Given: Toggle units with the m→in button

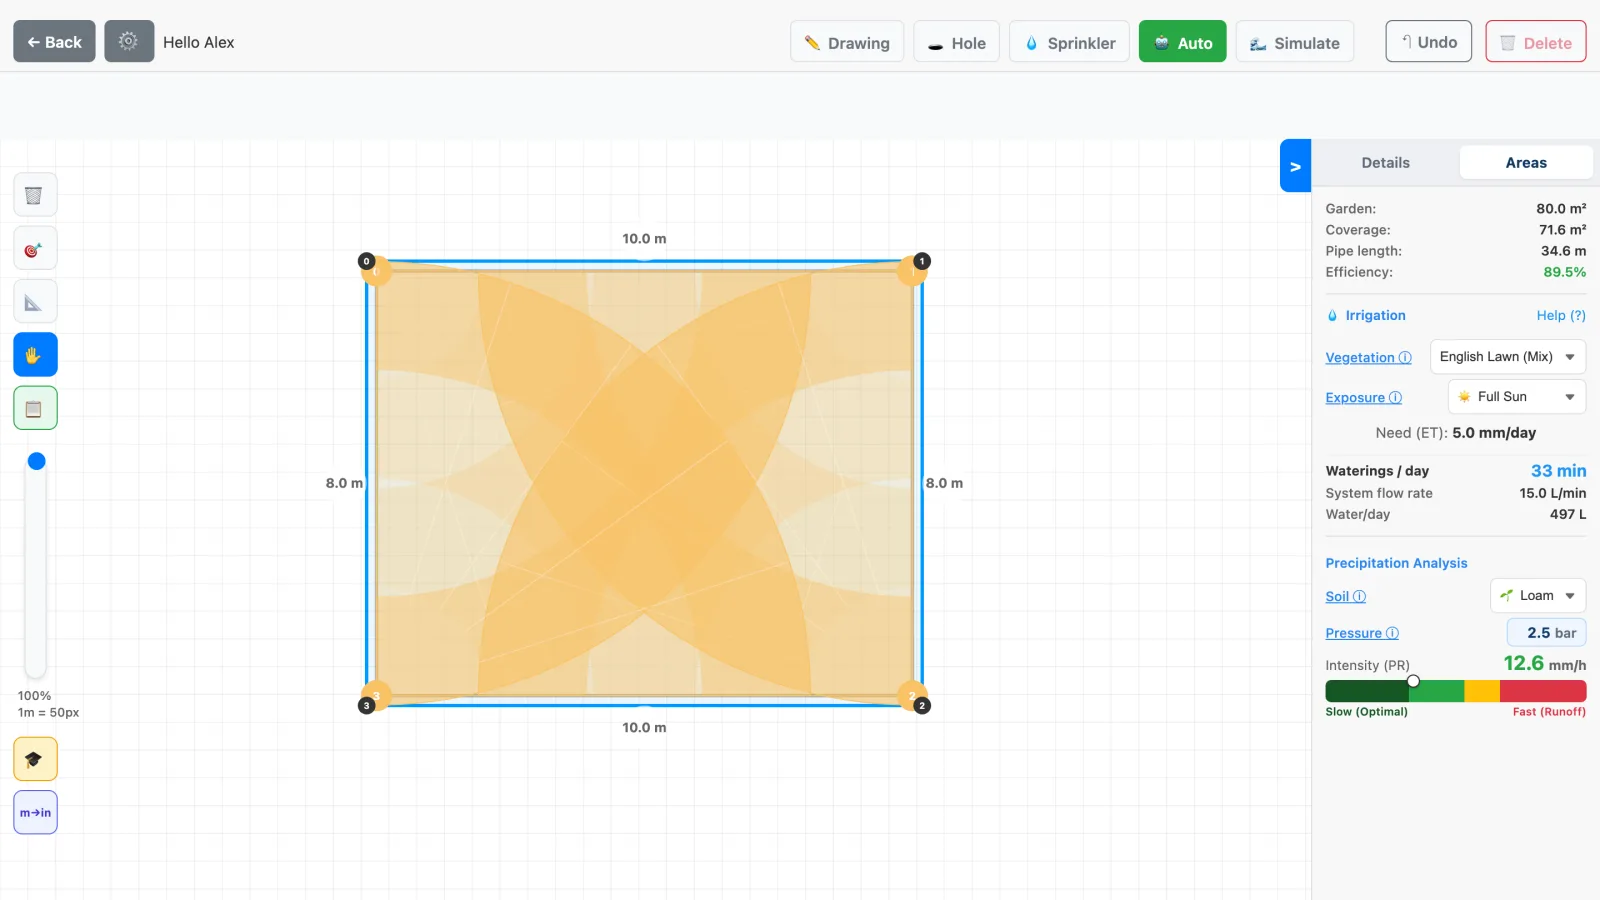Looking at the screenshot, I should pyautogui.click(x=35, y=812).
